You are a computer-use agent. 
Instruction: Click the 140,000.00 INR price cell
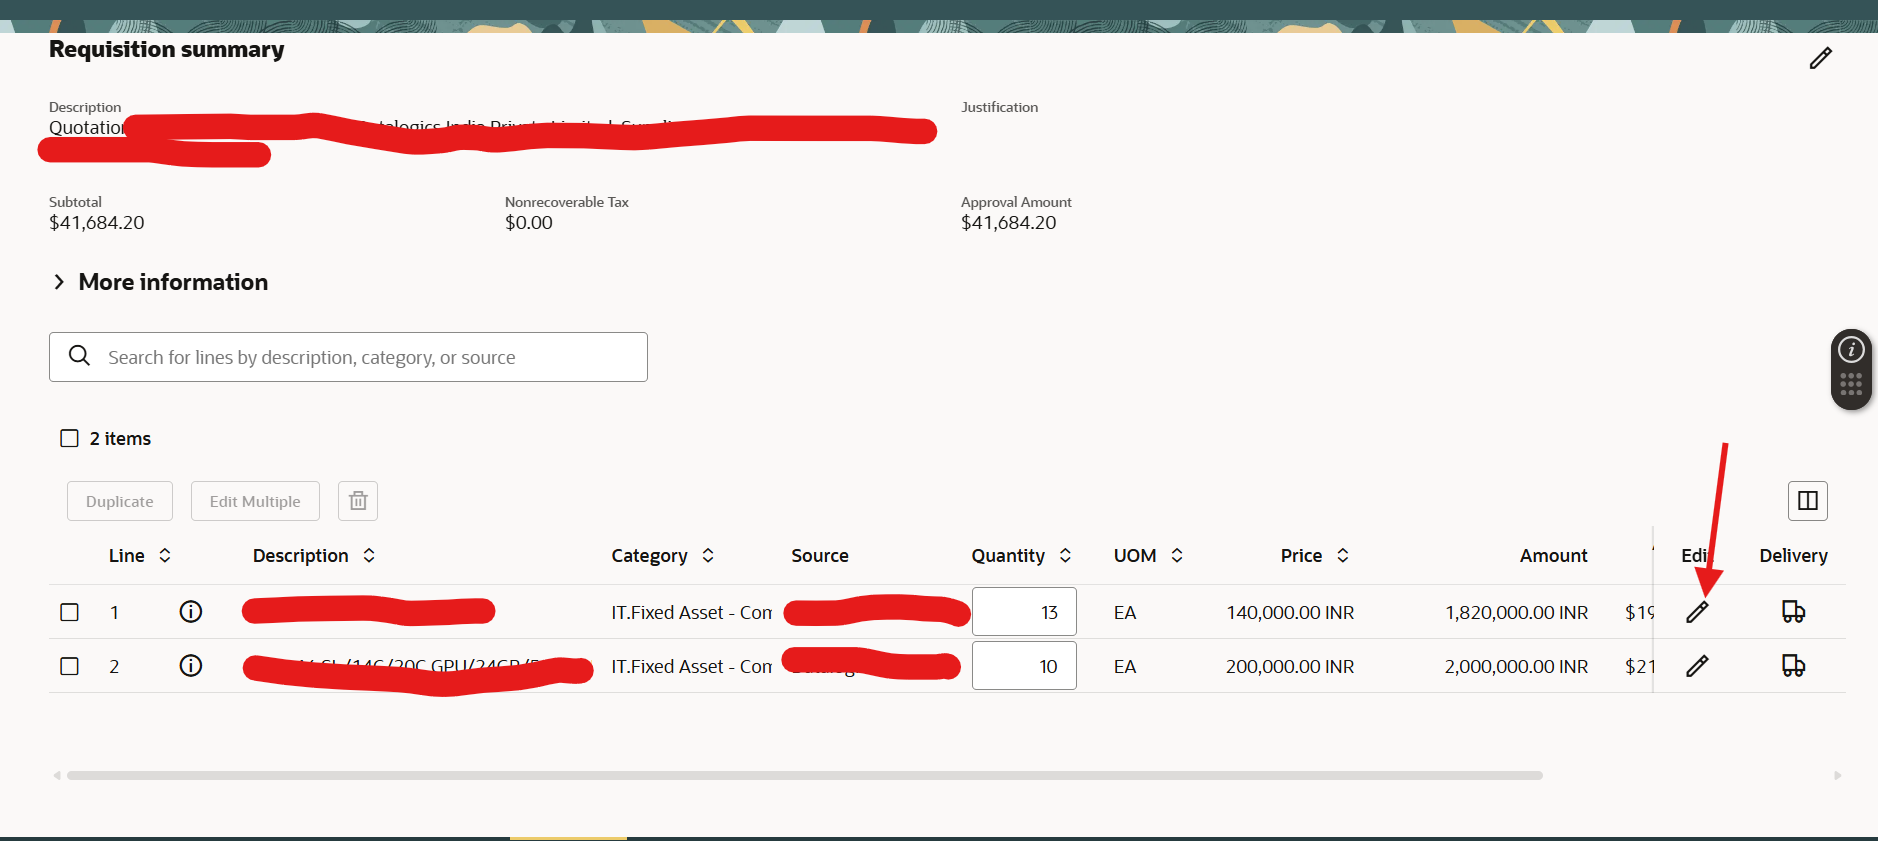(1290, 613)
